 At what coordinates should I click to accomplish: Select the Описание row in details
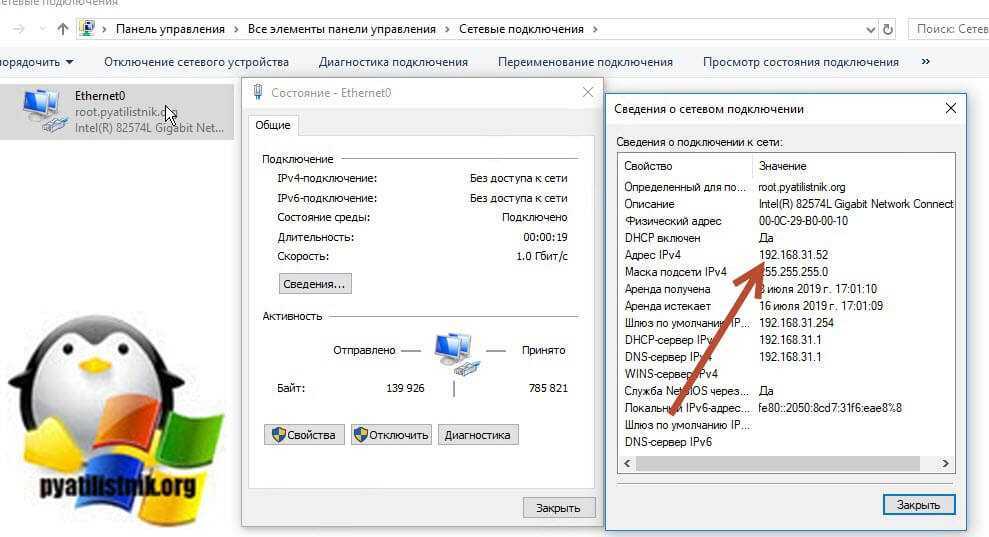tap(787, 204)
